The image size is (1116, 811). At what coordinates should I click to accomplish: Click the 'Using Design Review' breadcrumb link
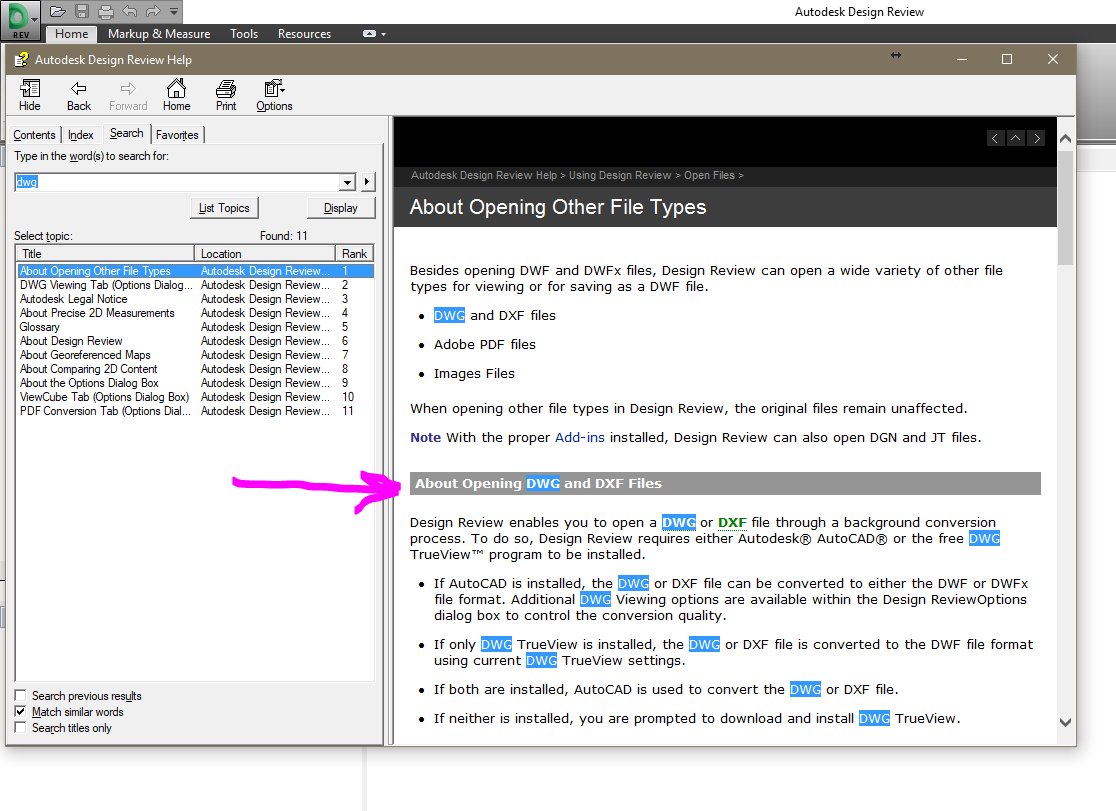pos(620,175)
